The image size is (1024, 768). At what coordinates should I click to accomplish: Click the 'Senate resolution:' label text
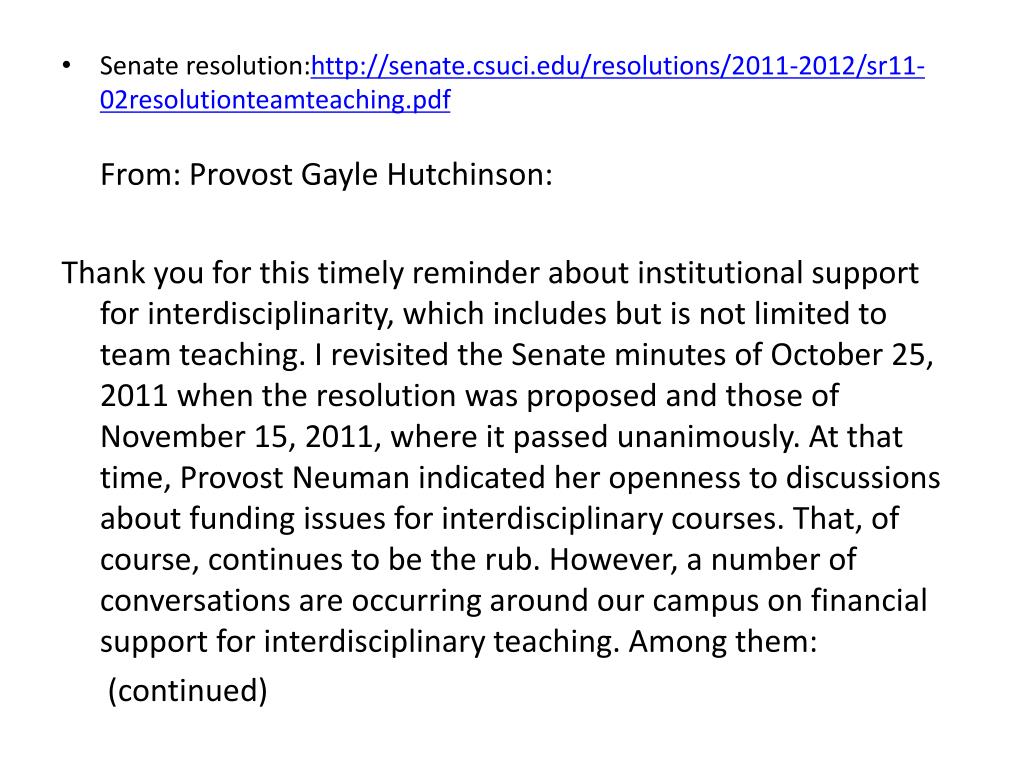pyautogui.click(x=205, y=66)
